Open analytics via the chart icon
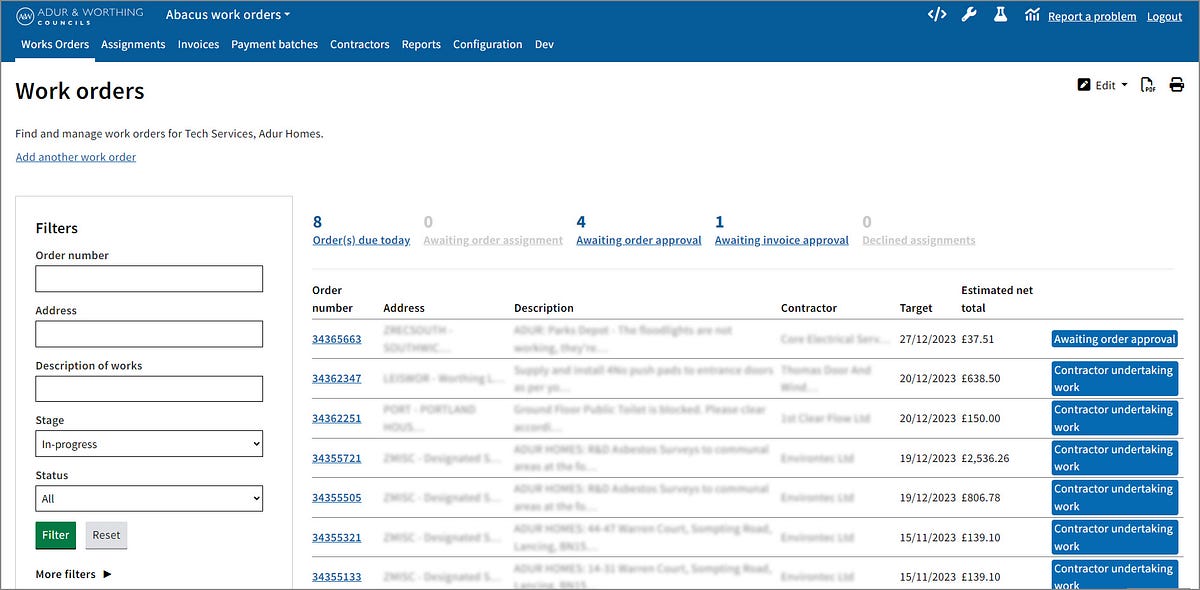The image size is (1200, 590). point(1032,15)
